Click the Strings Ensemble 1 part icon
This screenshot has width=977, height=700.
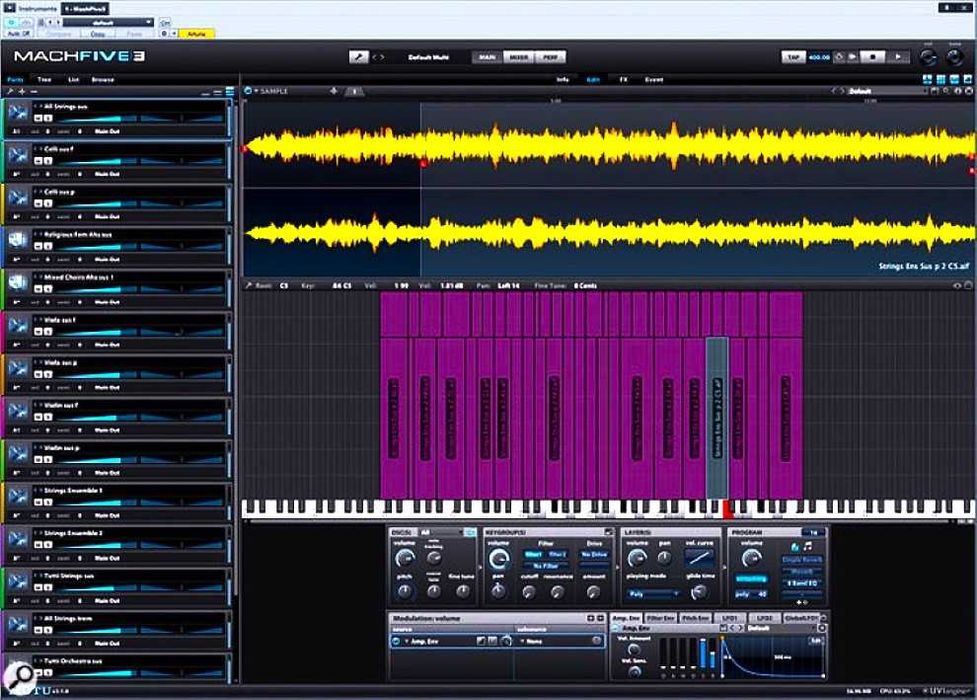pos(18,496)
